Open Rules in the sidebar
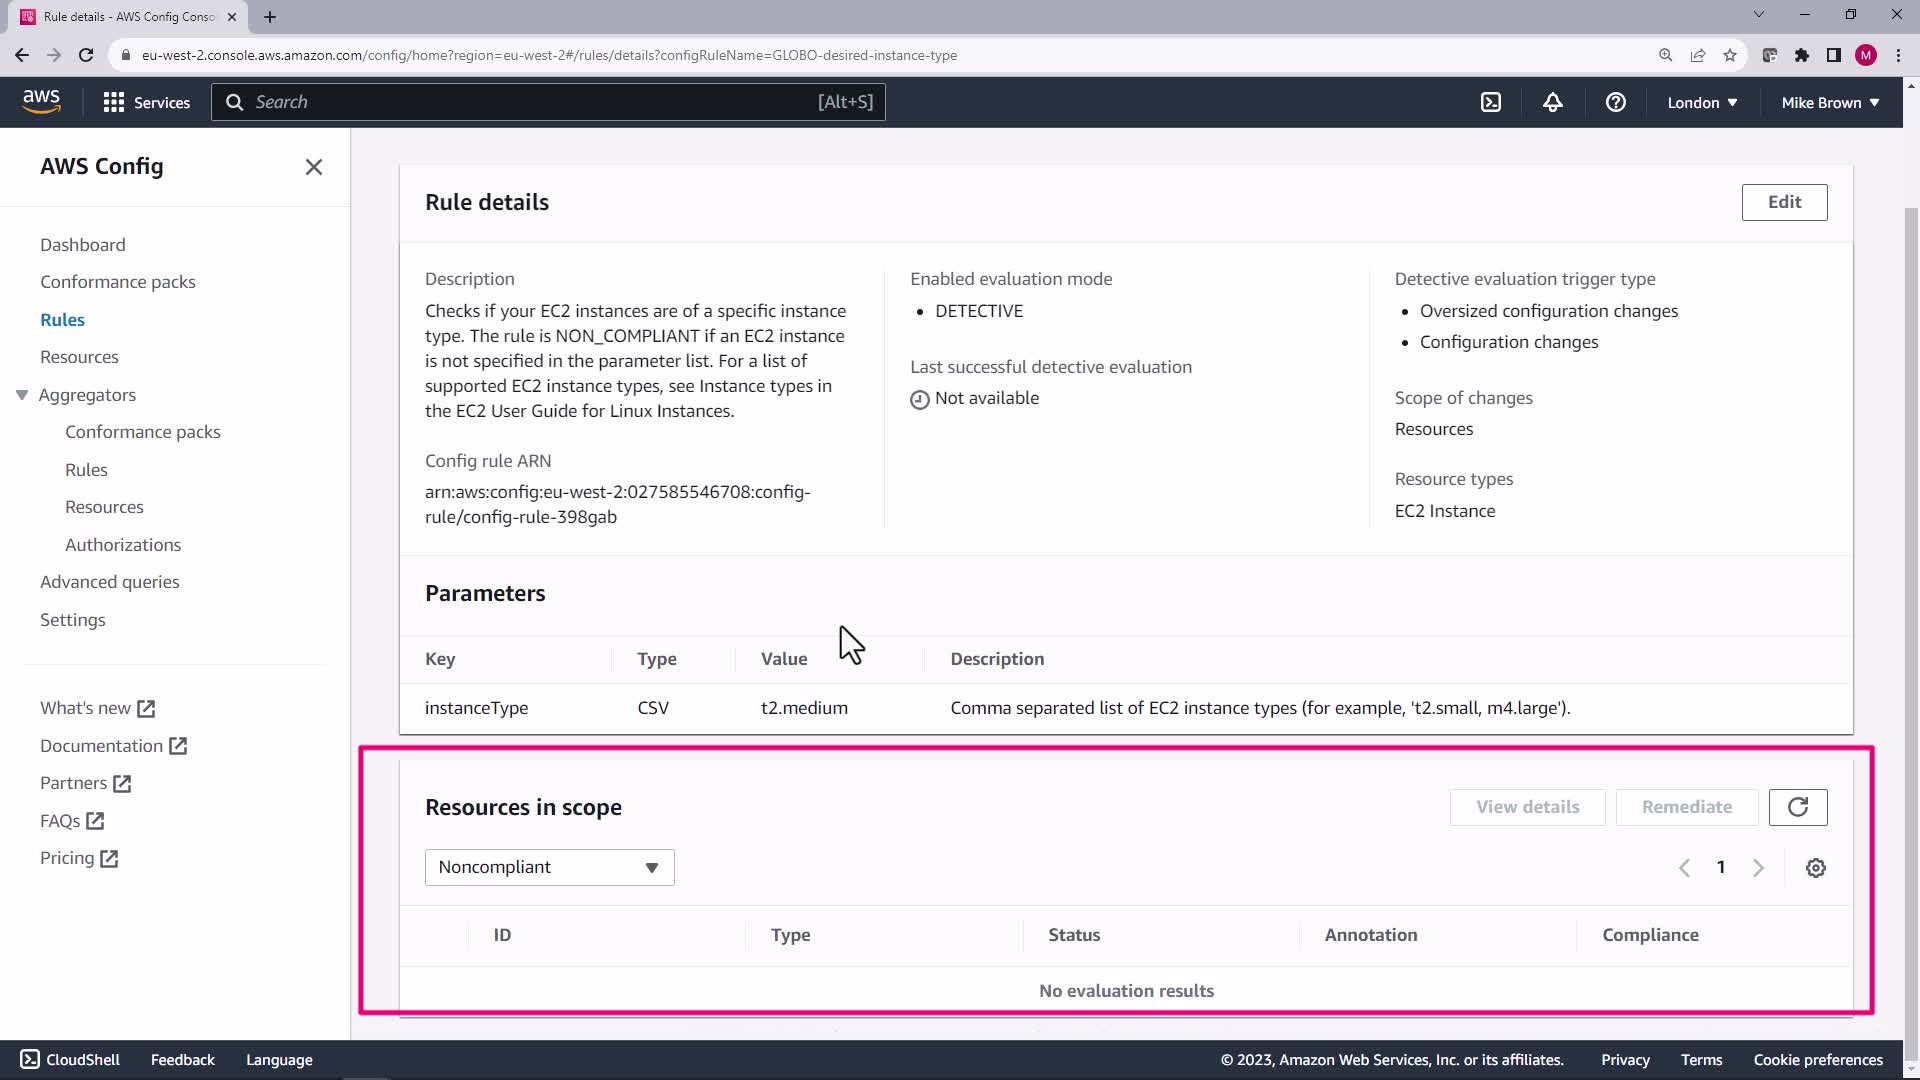The width and height of the screenshot is (1920, 1080). pos(62,320)
